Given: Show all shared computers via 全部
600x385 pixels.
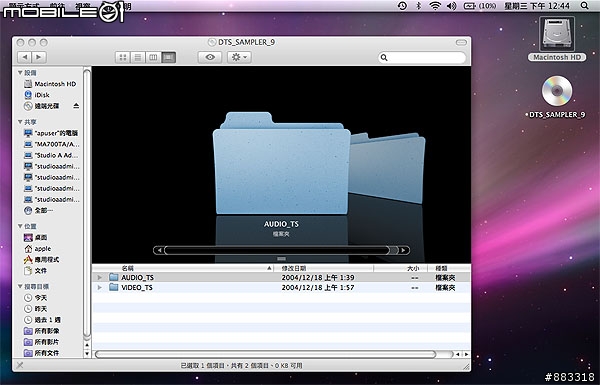Looking at the screenshot, I should pos(38,210).
